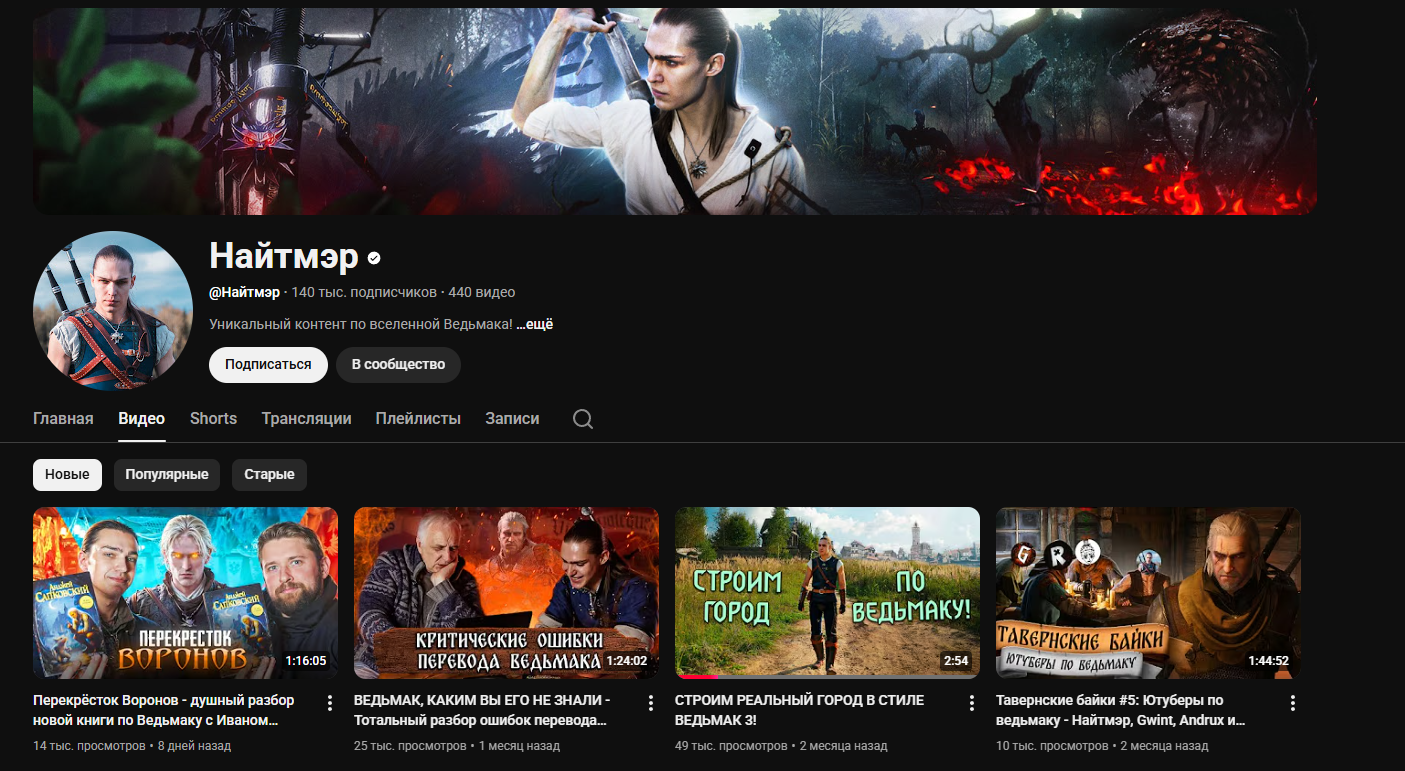Open options menu for Тавернские байки #5 video

click(x=1293, y=703)
